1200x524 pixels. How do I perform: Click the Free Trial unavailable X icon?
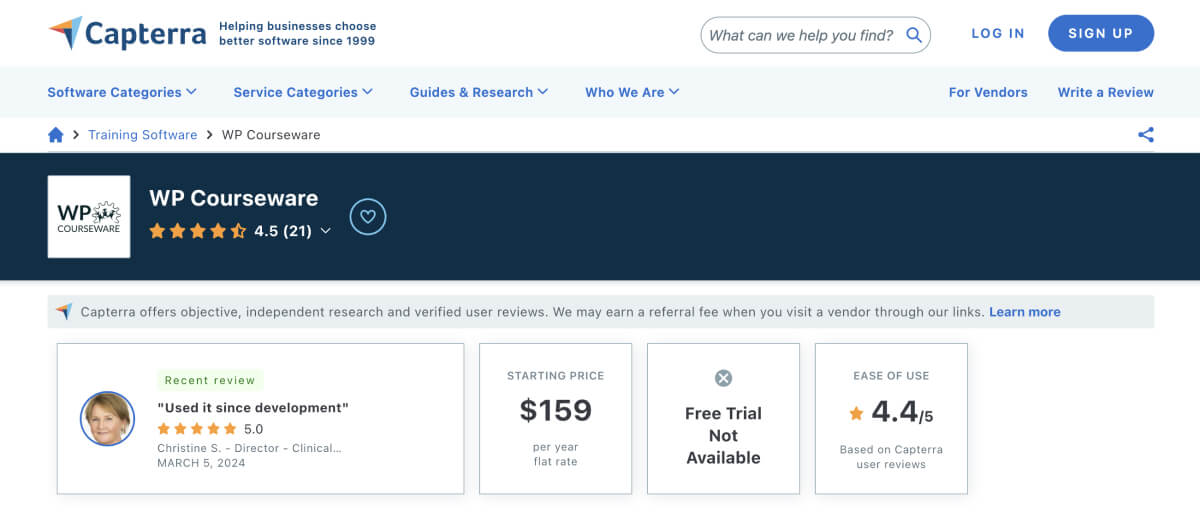pos(723,378)
